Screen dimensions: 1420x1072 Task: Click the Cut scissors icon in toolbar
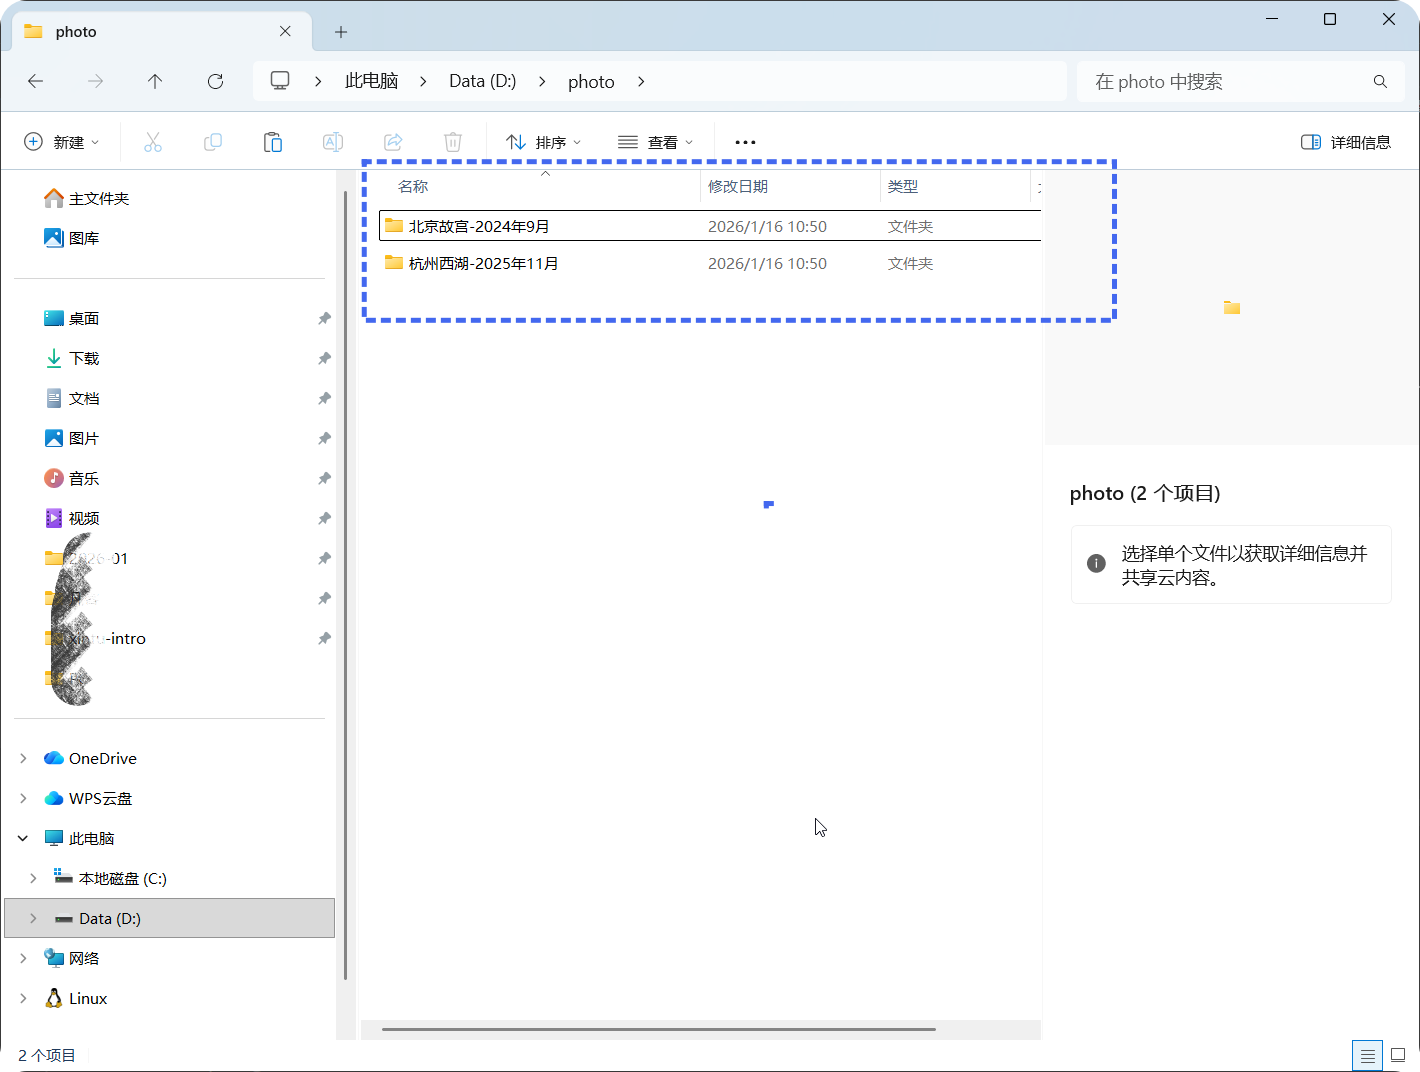coord(153,142)
